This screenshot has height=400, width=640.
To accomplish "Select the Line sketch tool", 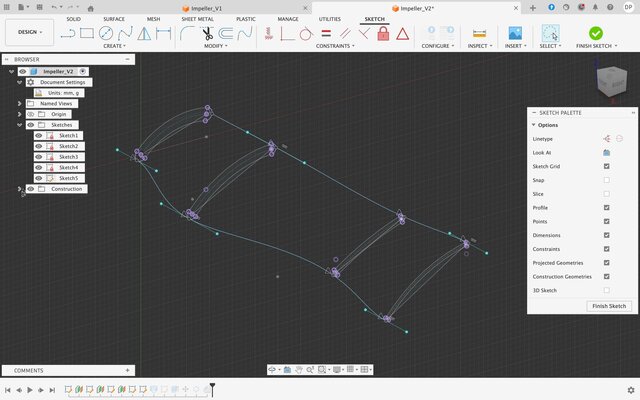I will pos(68,33).
